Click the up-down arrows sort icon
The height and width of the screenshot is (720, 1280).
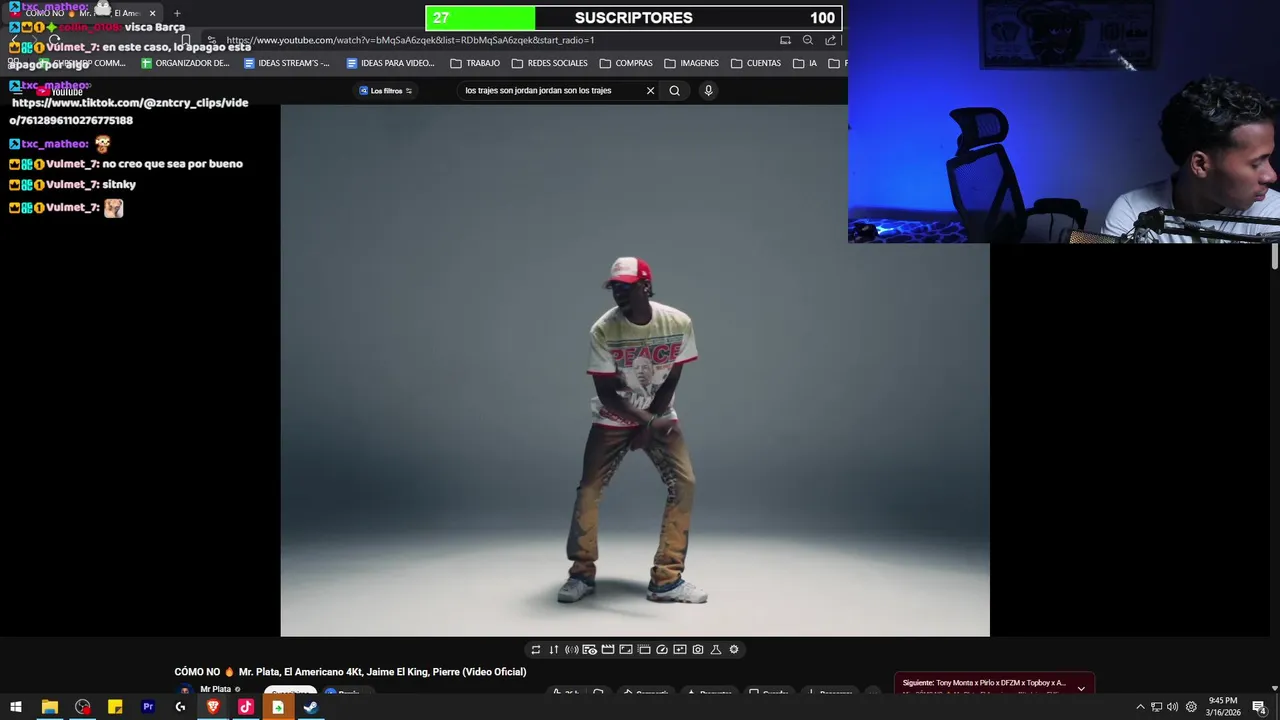553,650
